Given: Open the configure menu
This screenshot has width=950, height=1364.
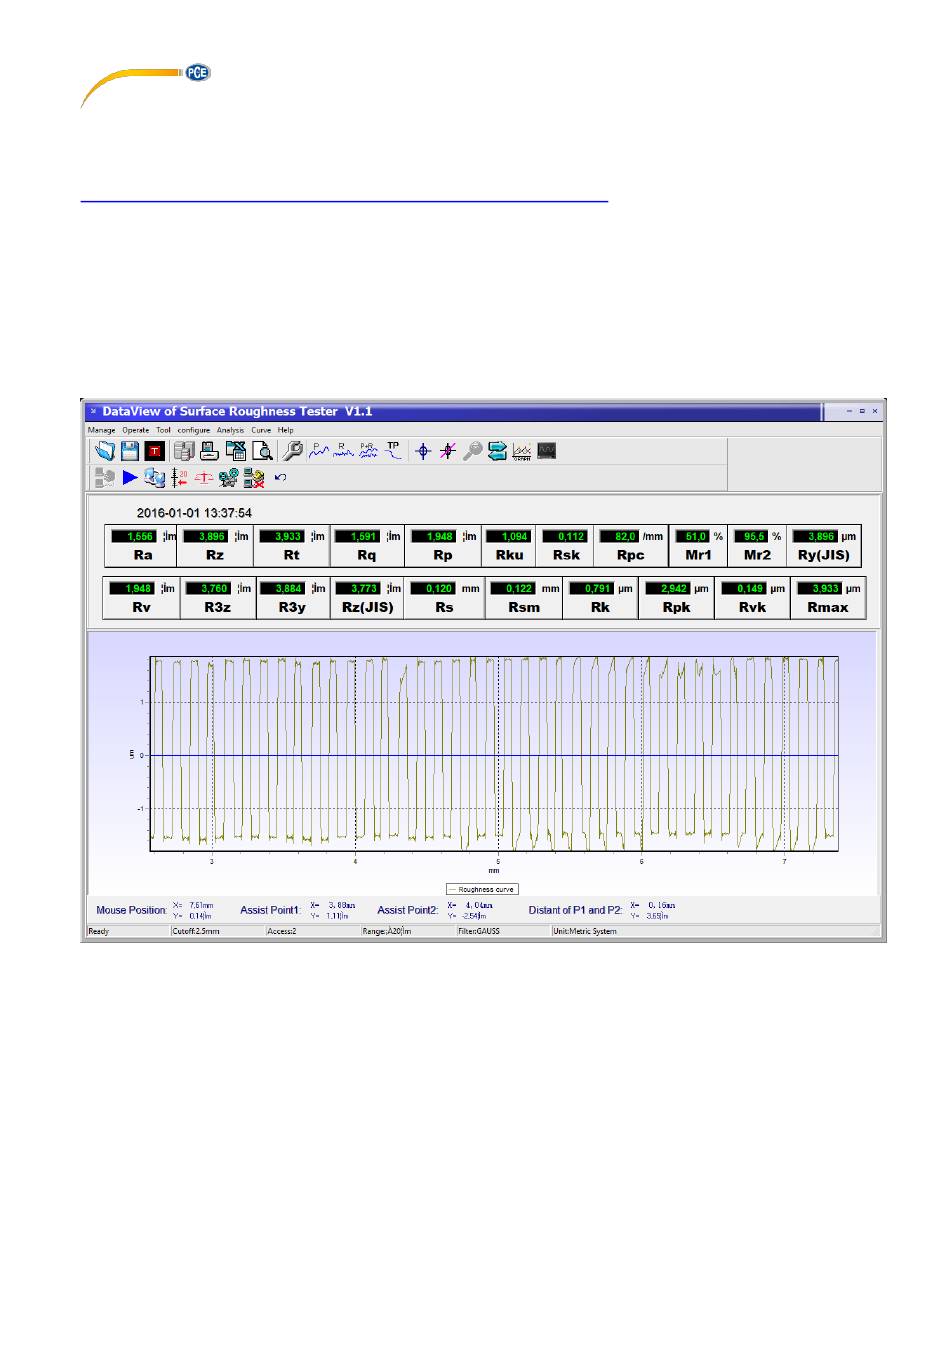Looking at the screenshot, I should click(194, 430).
